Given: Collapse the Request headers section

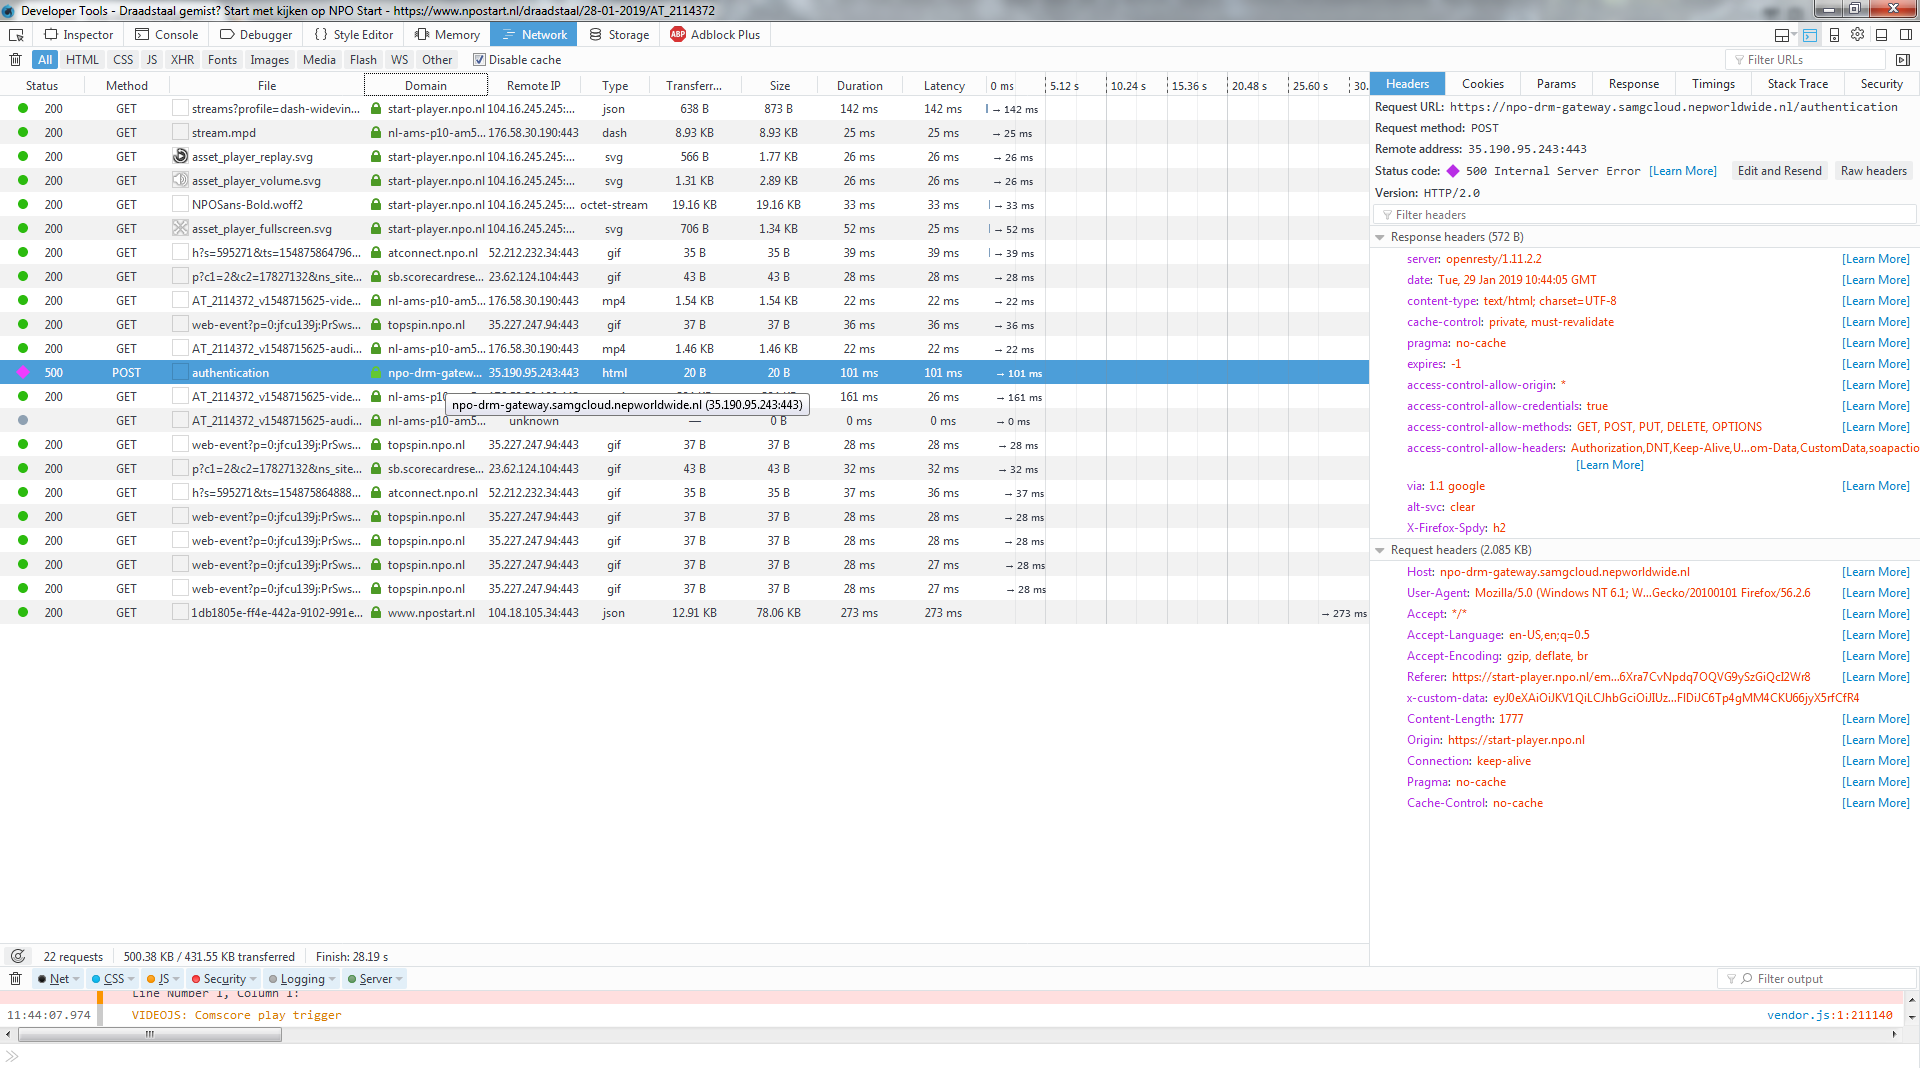Looking at the screenshot, I should pyautogui.click(x=1380, y=551).
